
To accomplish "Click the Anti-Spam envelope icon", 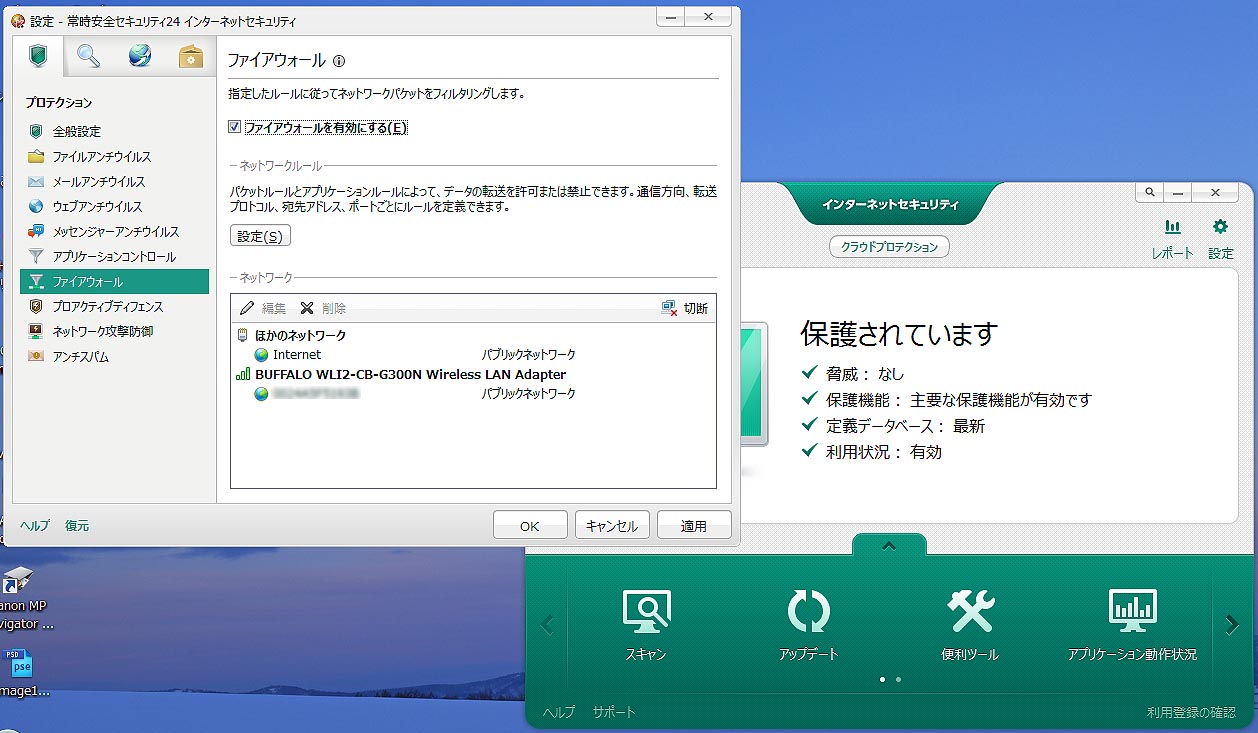I will click(x=36, y=356).
